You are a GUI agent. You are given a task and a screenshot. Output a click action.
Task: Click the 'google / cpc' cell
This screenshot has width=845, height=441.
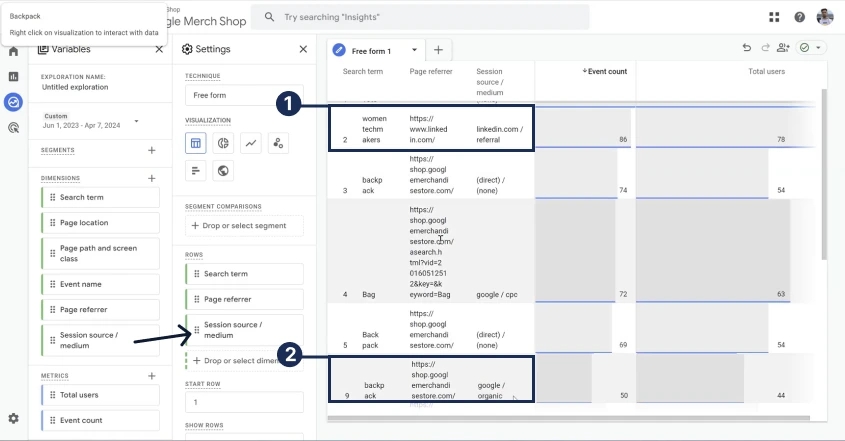point(496,294)
